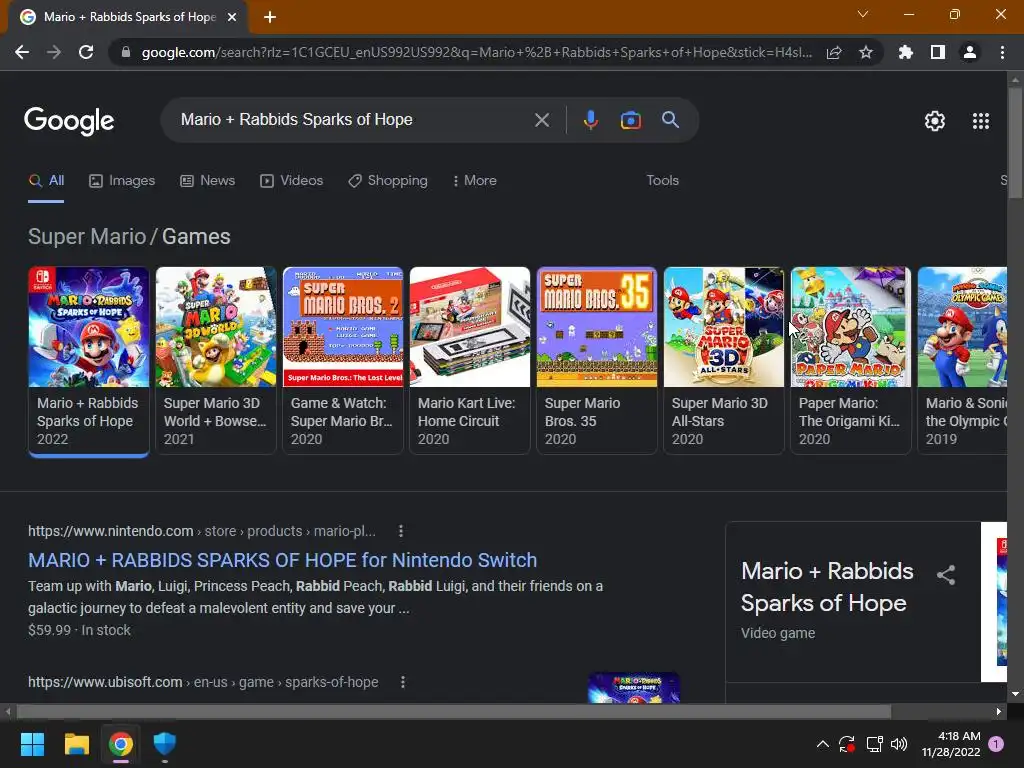Select the Mario & Sonic Olympic Games card
Viewport: 1024px width, 768px height.
point(962,360)
